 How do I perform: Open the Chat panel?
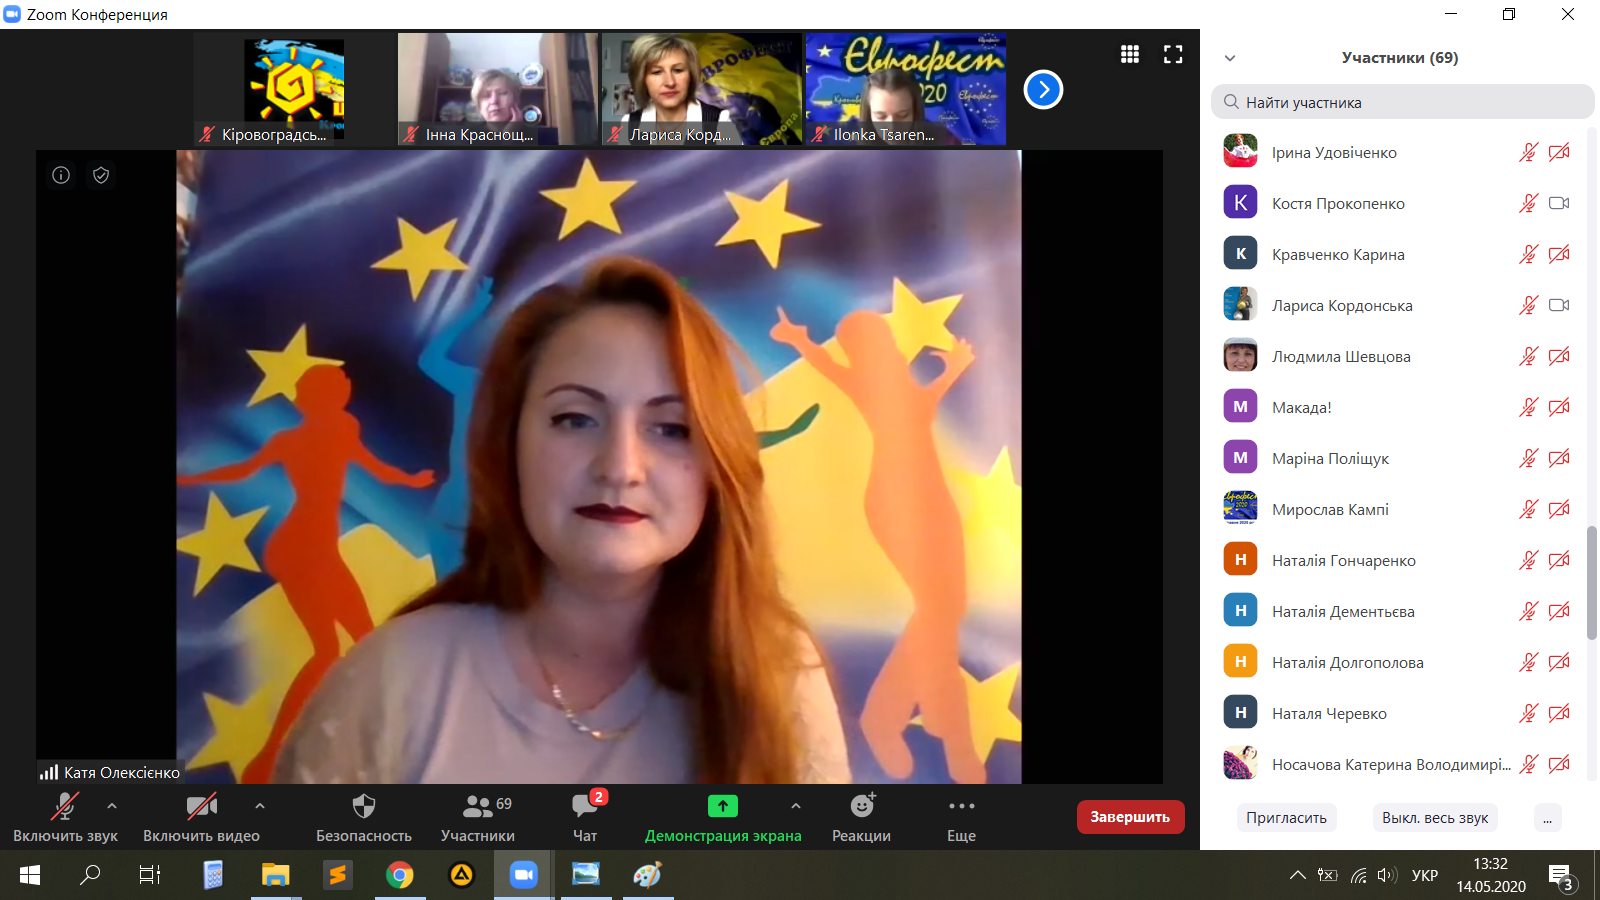click(x=585, y=817)
